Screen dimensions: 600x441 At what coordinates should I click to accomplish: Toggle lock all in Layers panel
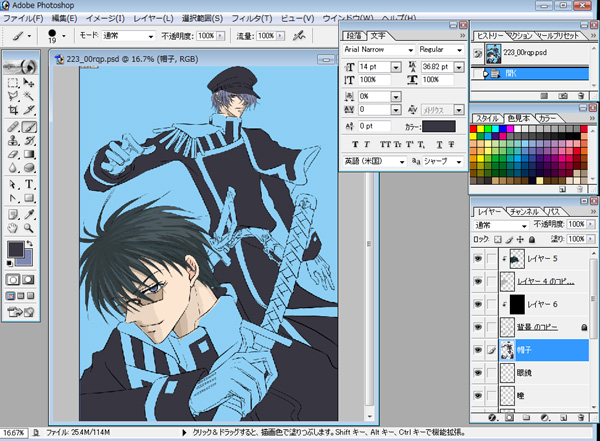click(532, 240)
